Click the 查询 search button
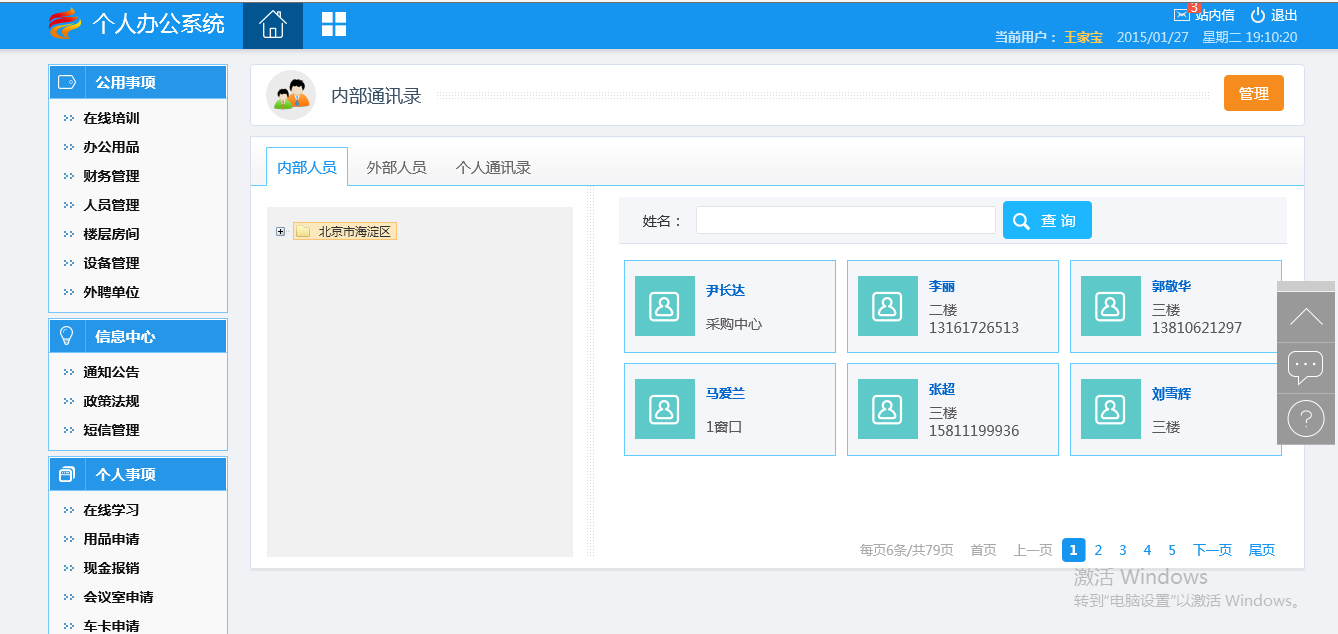Image resolution: width=1338 pixels, height=634 pixels. 1047,220
